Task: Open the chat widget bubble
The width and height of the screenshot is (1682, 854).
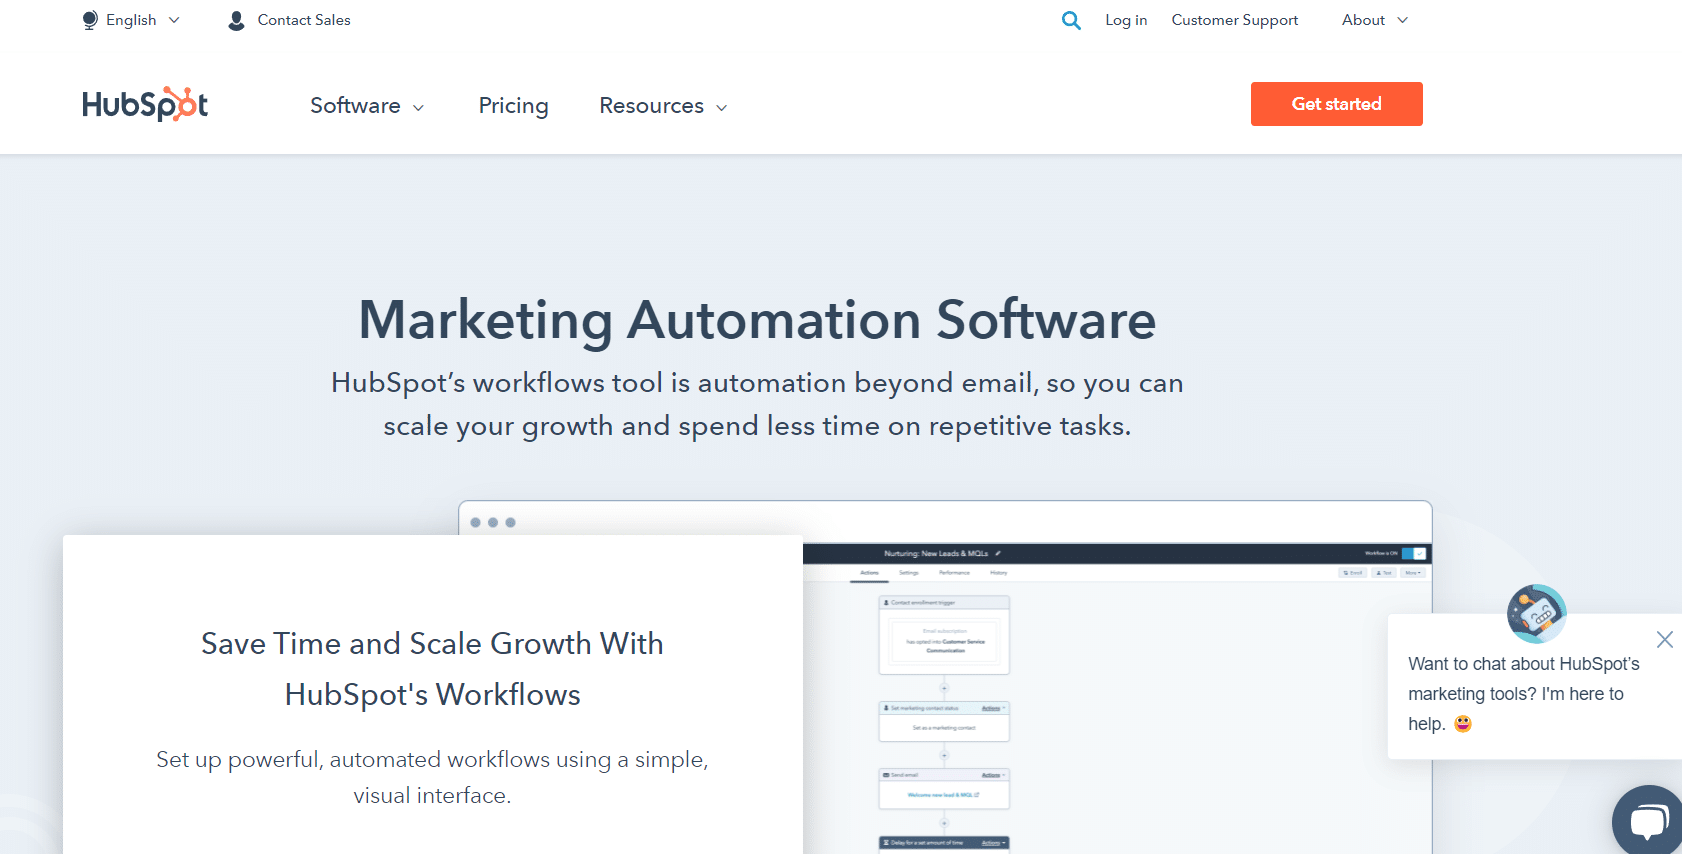Action: pos(1648,822)
